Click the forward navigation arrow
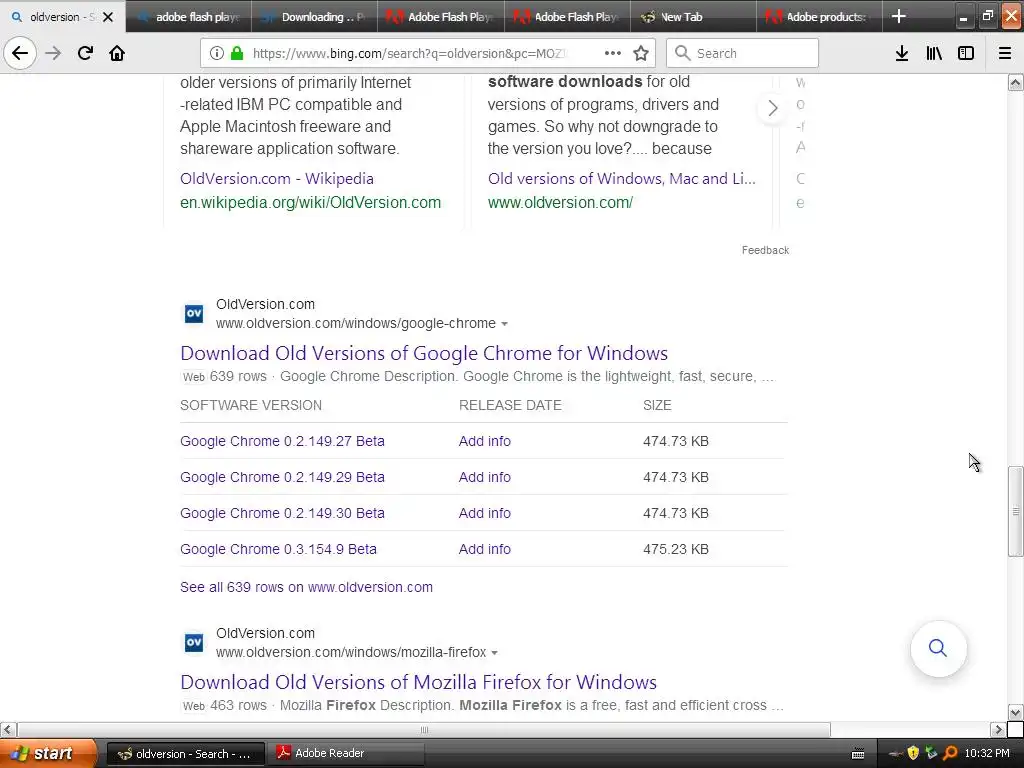Screen dimensions: 1024x768 tap(53, 53)
